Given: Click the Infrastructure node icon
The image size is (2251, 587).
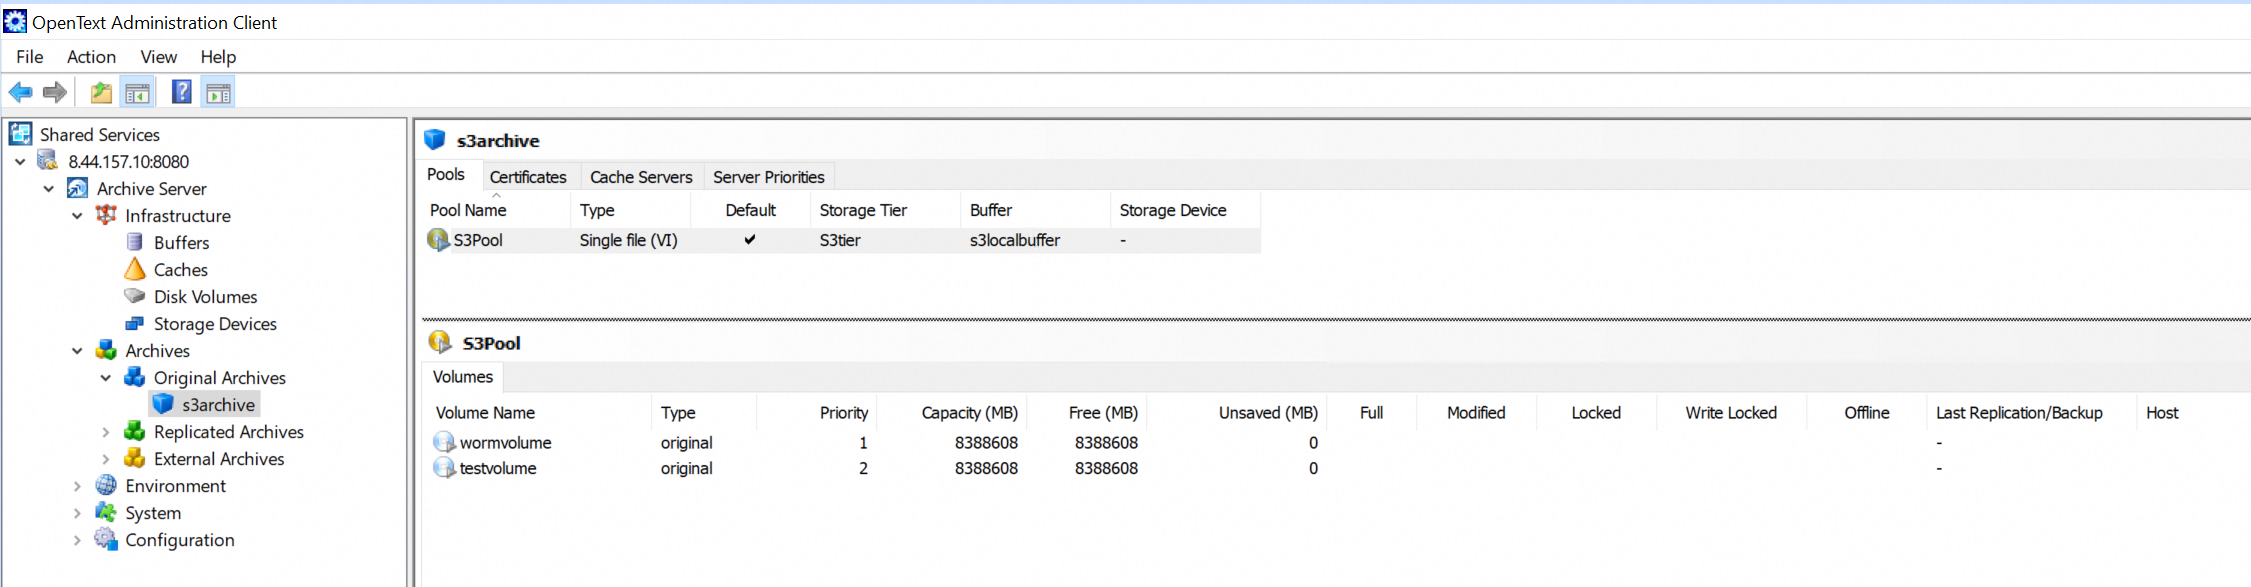Looking at the screenshot, I should point(106,215).
